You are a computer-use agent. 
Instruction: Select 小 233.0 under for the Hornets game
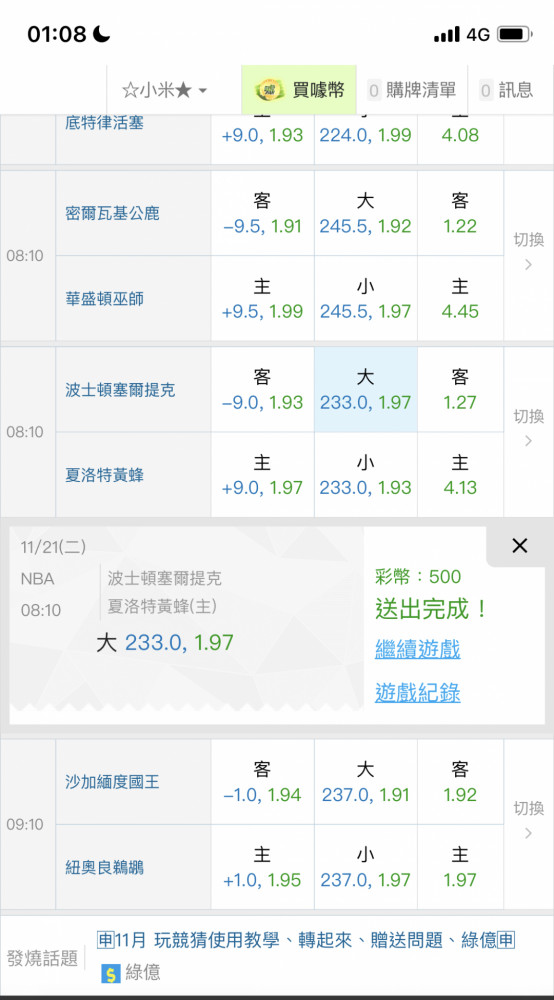[365, 475]
